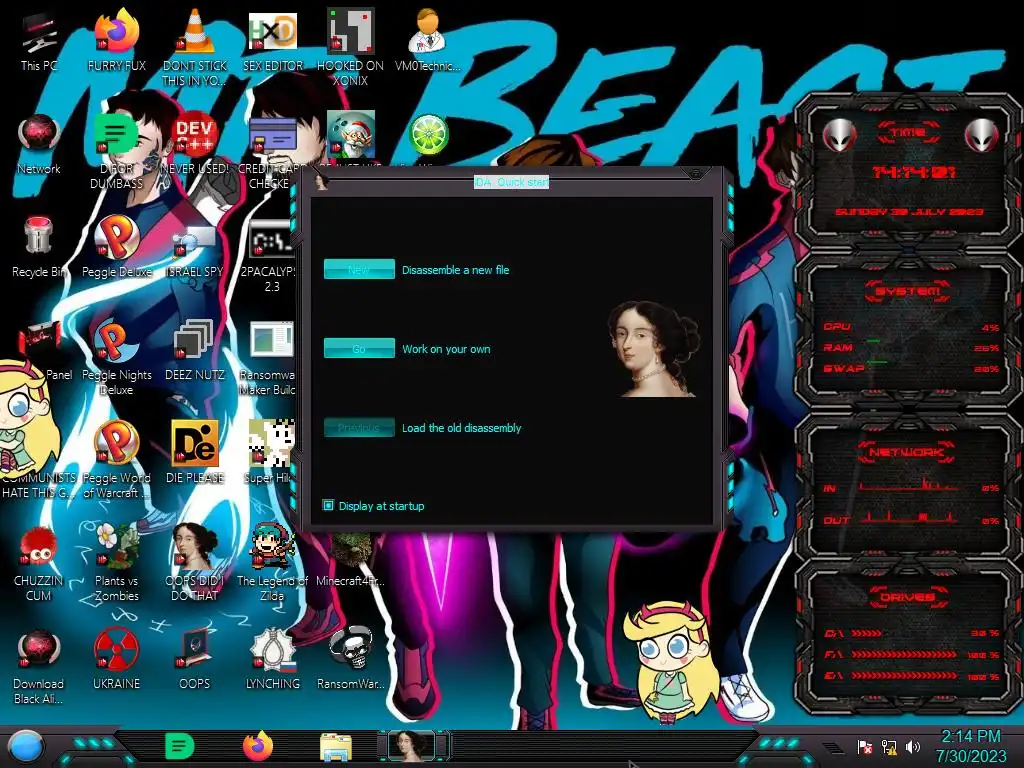Select the LYNCHING noose icon
This screenshot has width=1024, height=768.
[x=272, y=660]
